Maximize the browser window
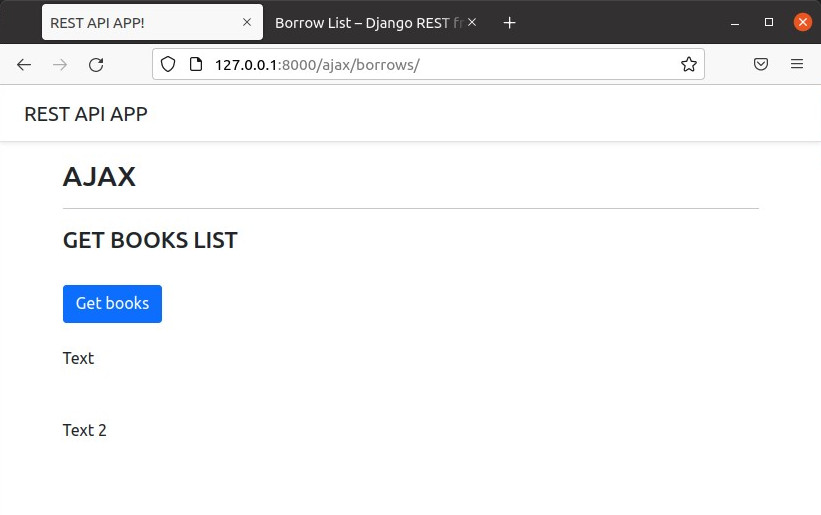821x515 pixels. pos(769,22)
